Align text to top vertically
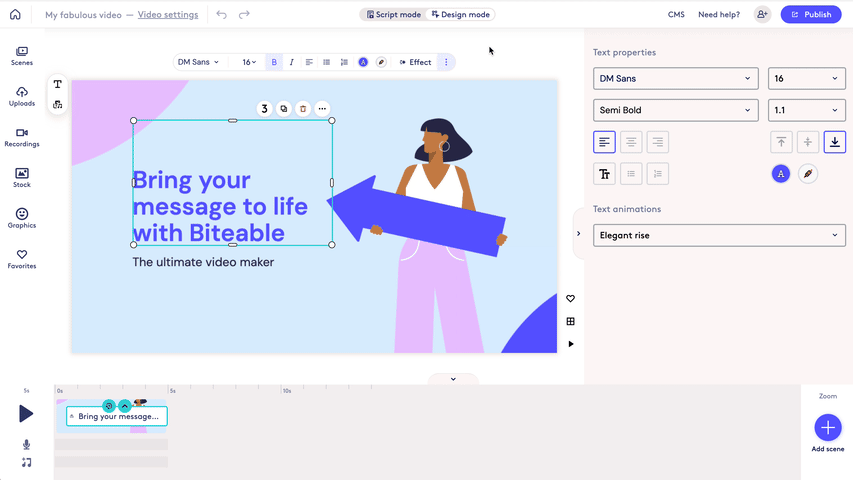Viewport: 853px width, 480px height. (x=781, y=142)
